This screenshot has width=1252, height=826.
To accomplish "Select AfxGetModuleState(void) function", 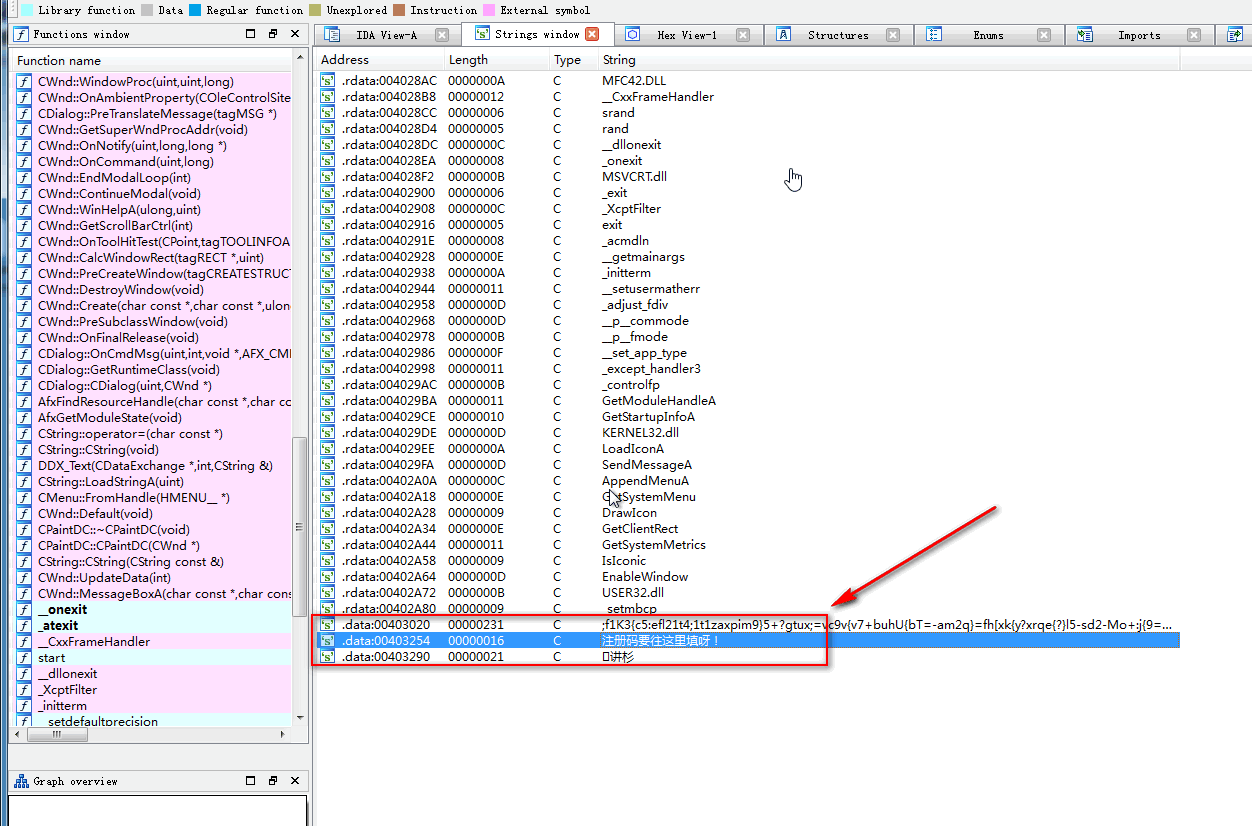I will [151, 418].
